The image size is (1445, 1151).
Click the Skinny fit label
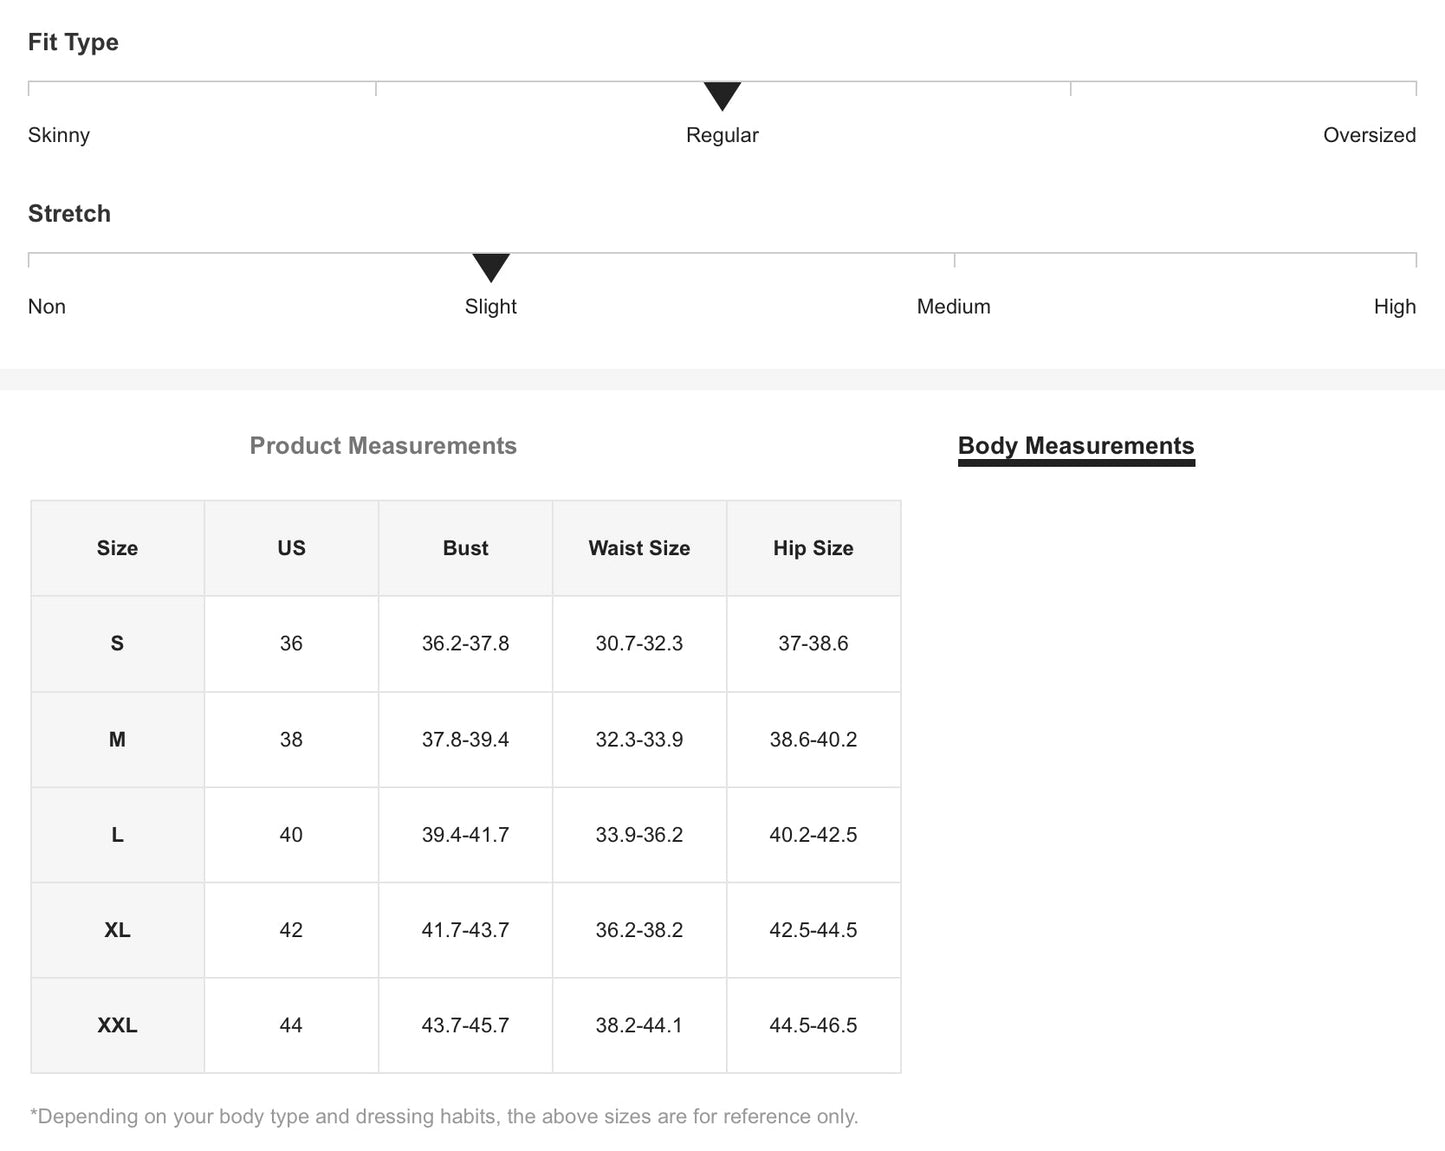pyautogui.click(x=59, y=135)
